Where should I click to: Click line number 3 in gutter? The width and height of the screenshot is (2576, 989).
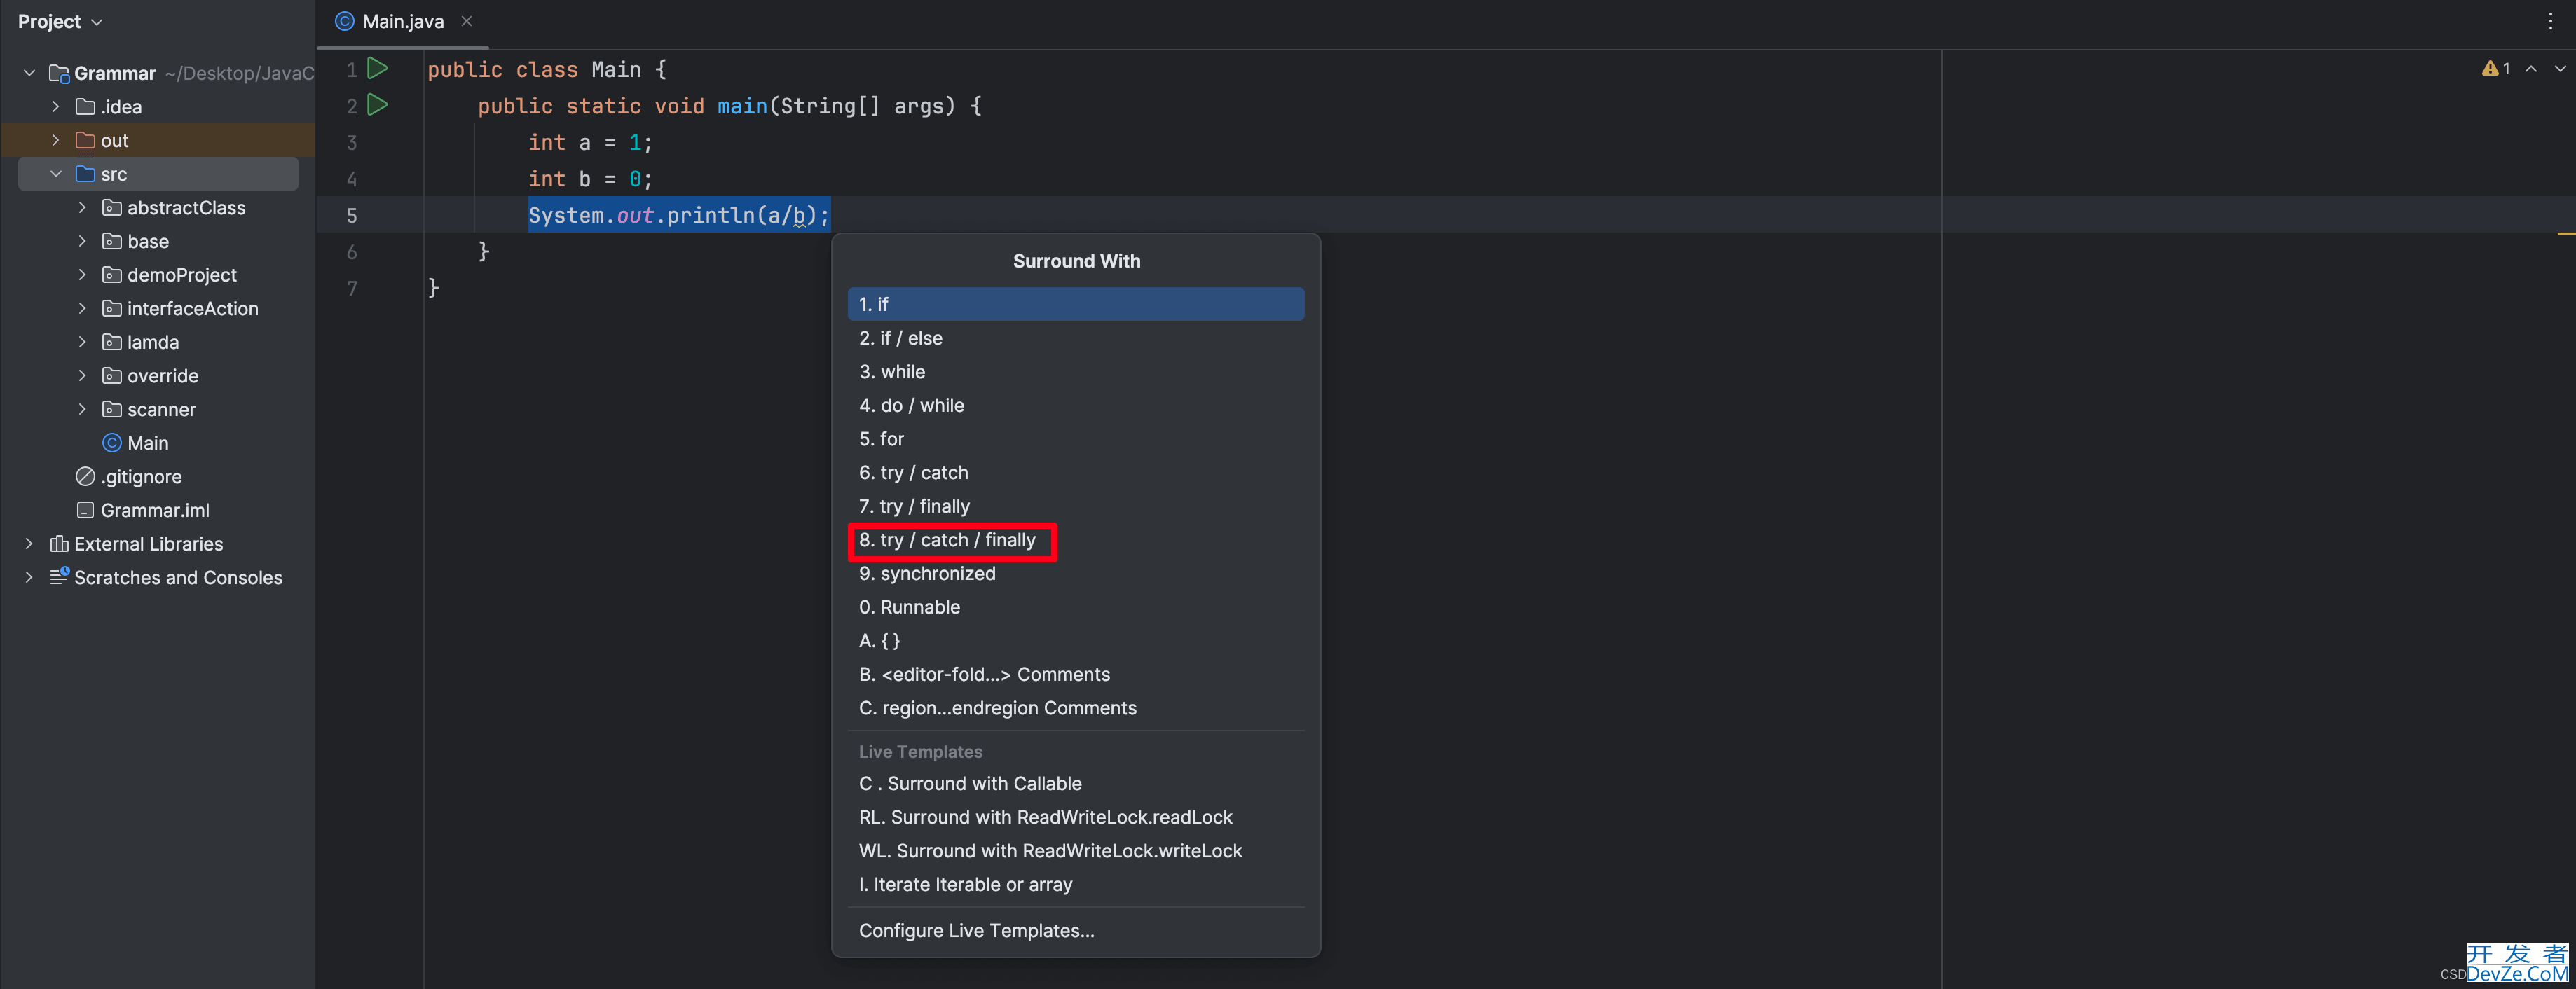[x=351, y=143]
